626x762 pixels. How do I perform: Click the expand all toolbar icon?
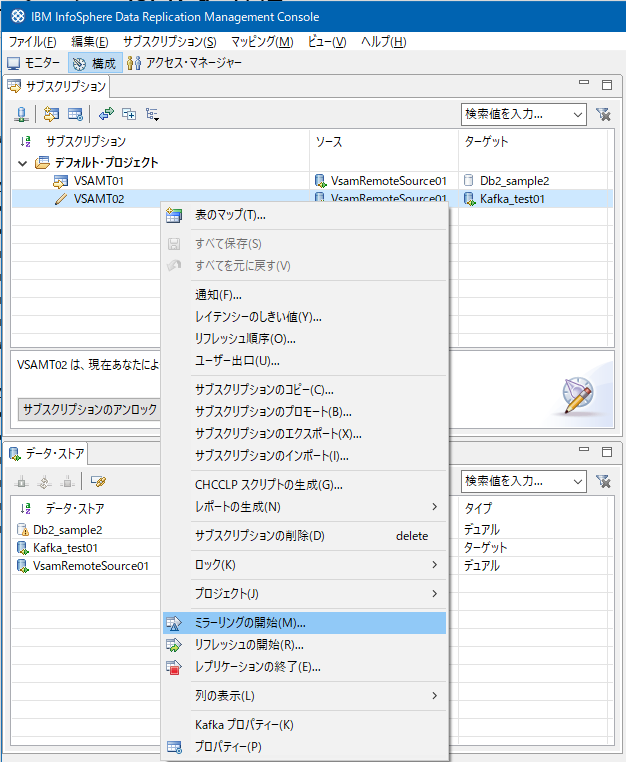point(129,114)
